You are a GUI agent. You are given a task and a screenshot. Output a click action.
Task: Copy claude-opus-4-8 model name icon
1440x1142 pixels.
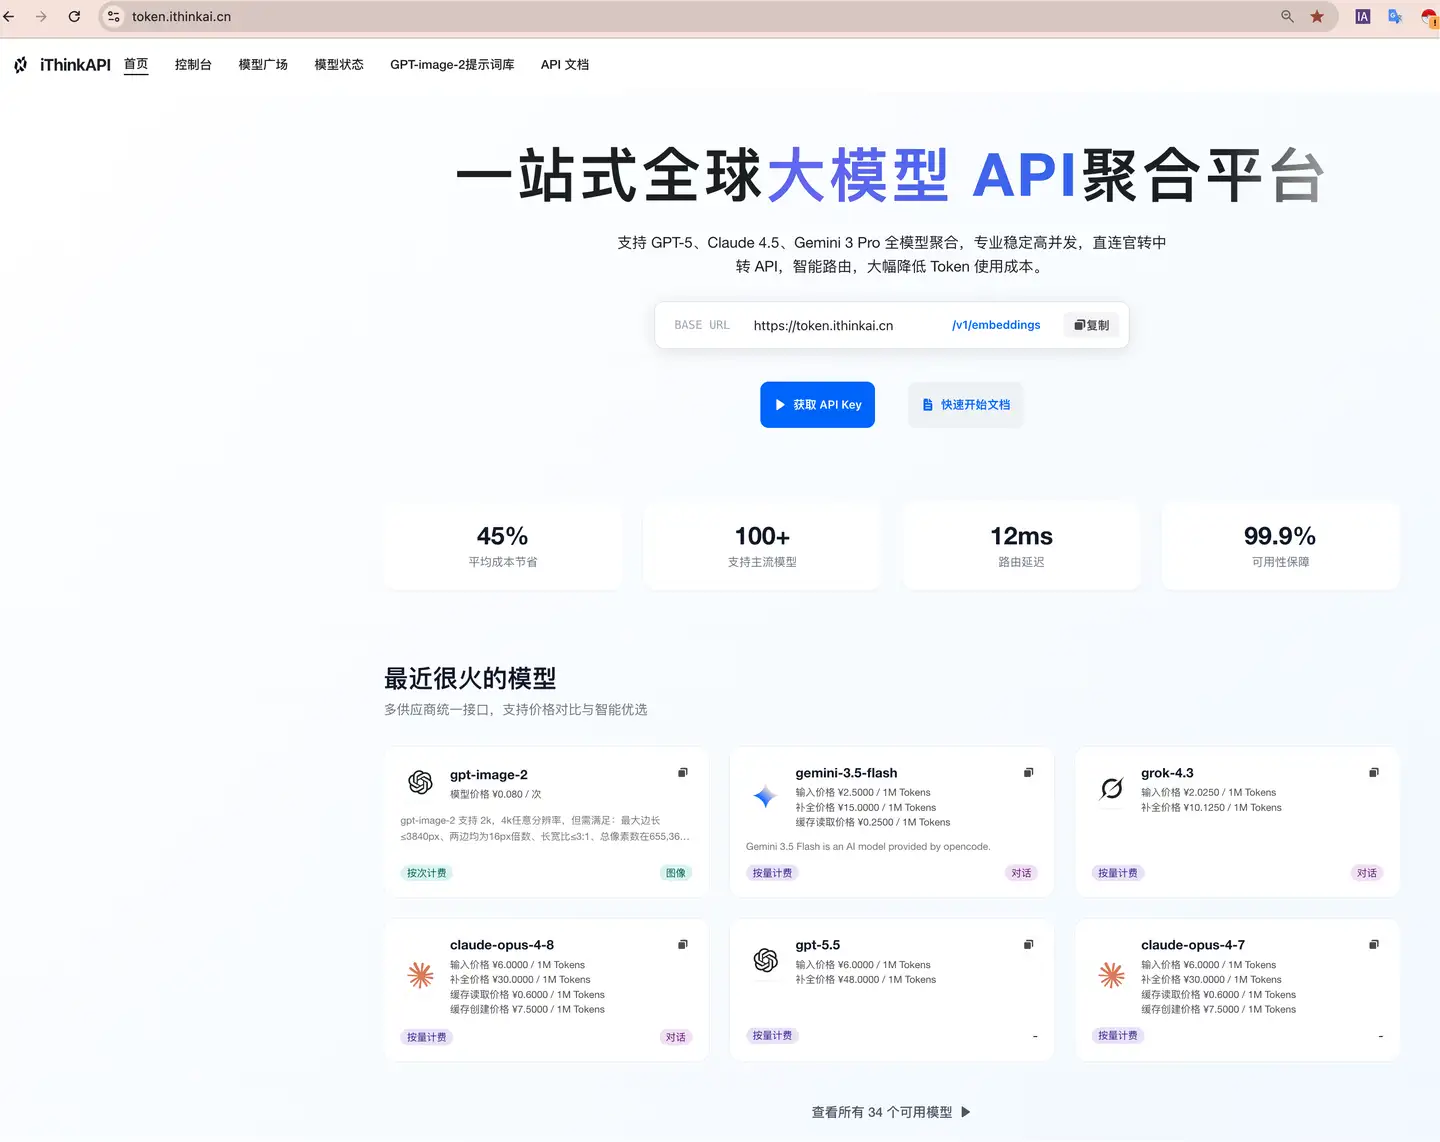coord(683,944)
